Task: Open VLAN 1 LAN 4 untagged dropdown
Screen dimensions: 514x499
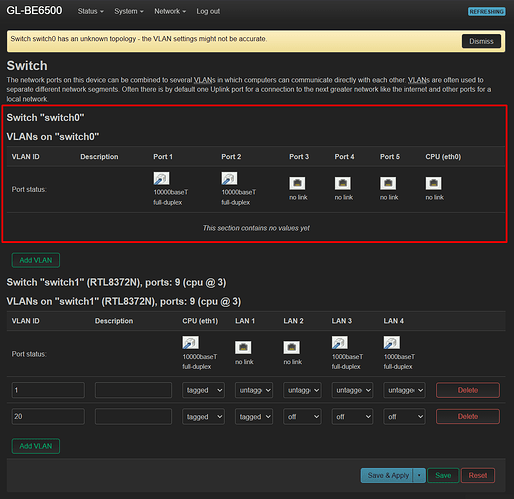Action: point(404,390)
